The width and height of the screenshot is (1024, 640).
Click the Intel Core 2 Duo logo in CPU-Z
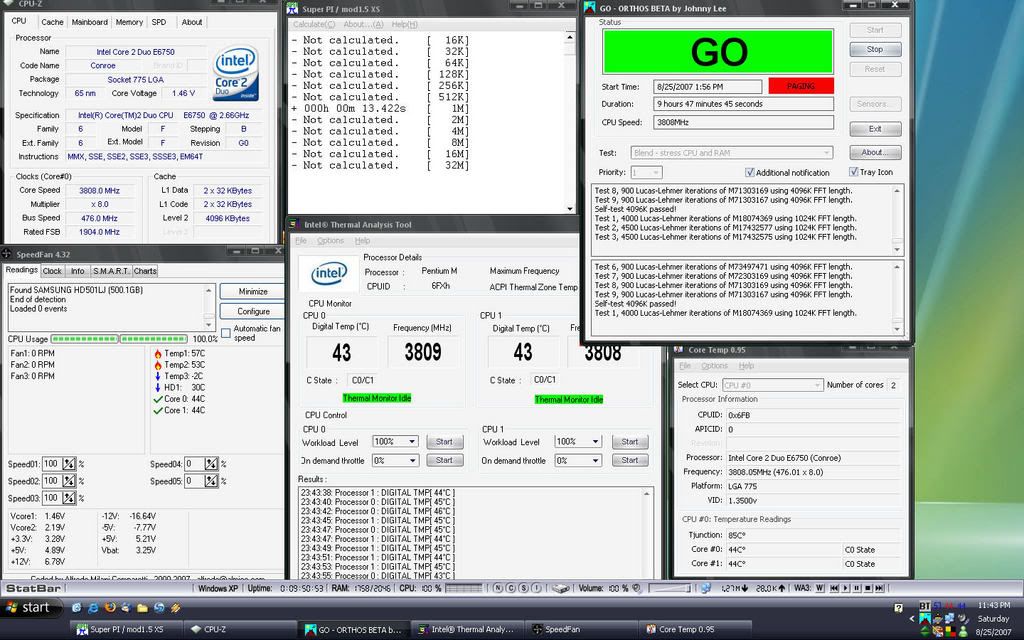(x=235, y=73)
